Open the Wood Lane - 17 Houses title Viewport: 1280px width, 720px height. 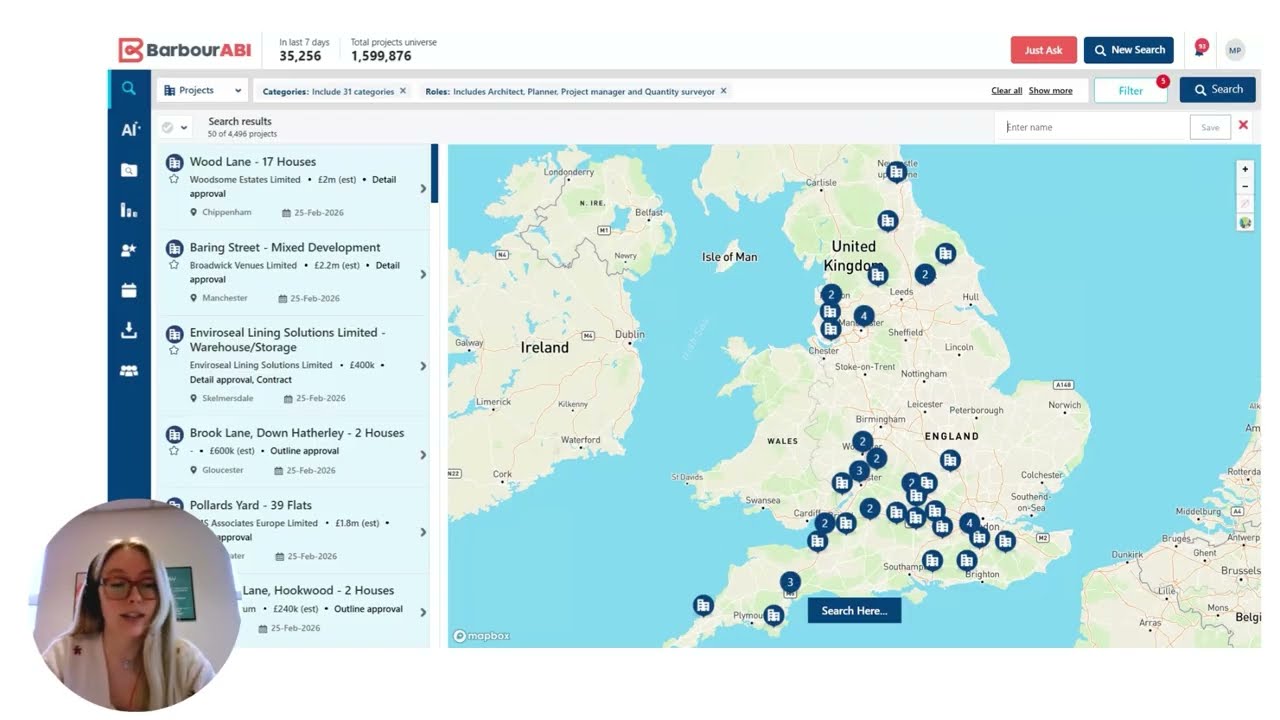click(x=253, y=162)
